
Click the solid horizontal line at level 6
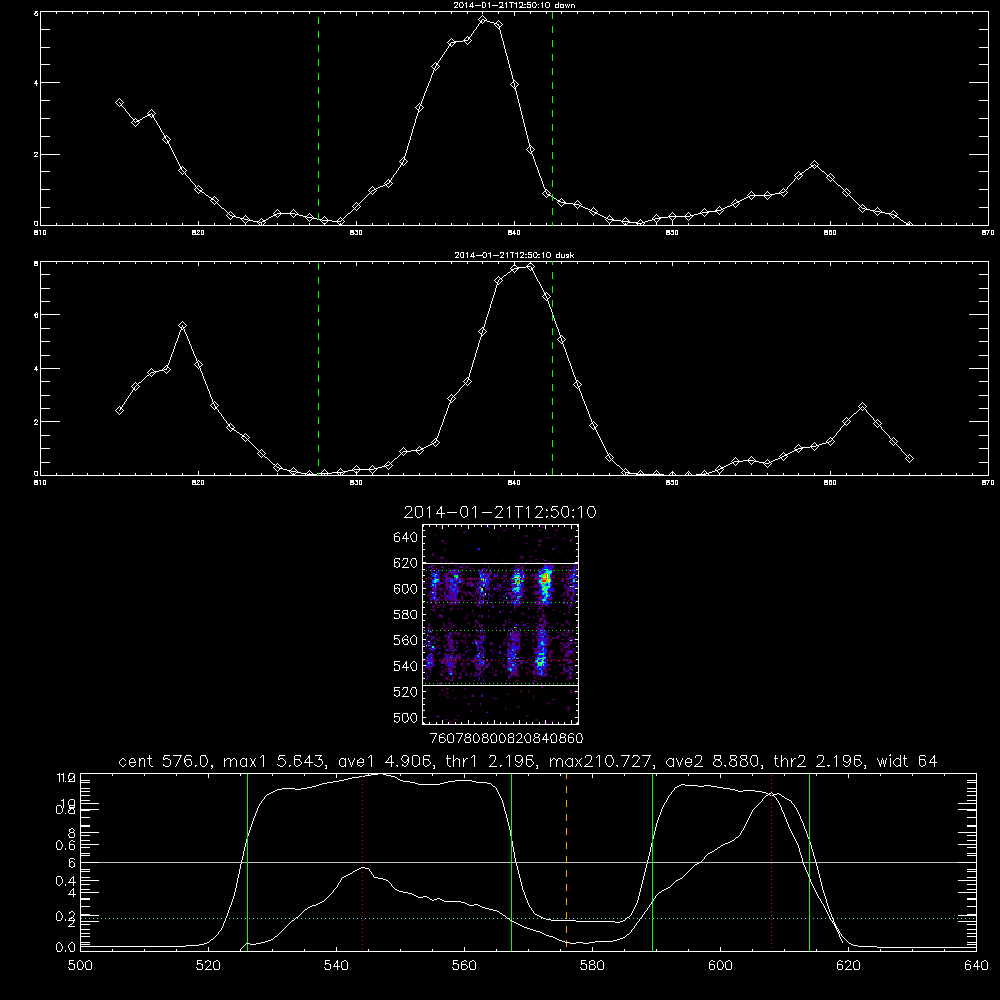pyautogui.click(x=528, y=862)
